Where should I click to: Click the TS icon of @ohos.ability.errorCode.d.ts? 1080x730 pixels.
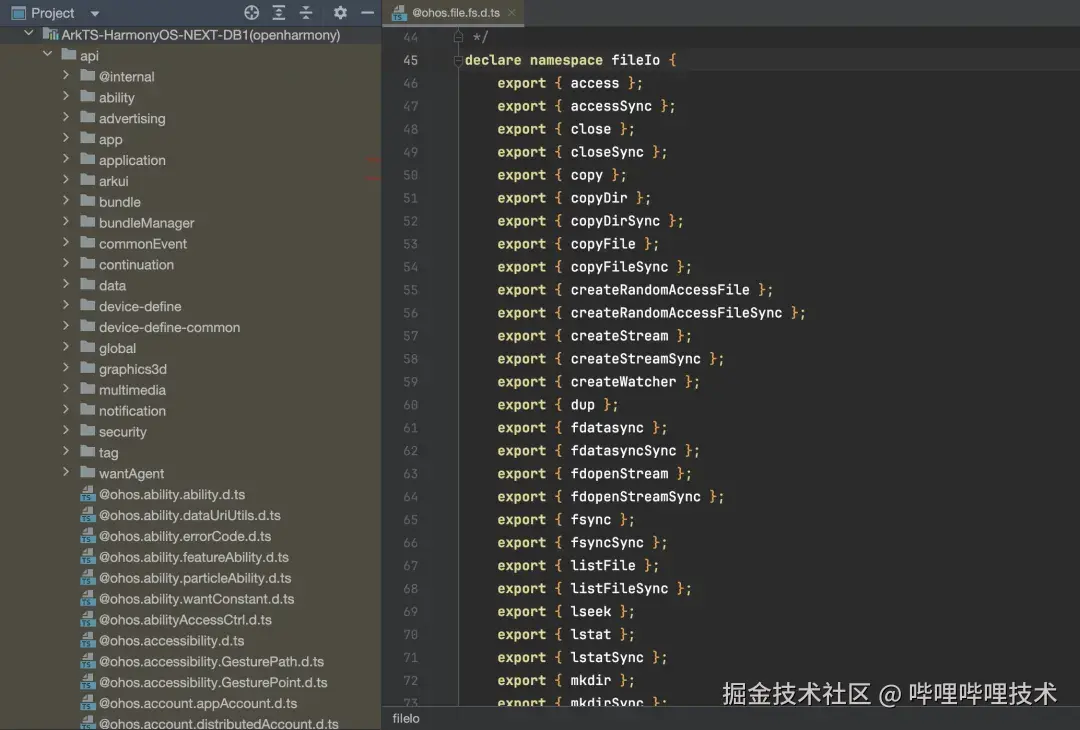click(x=87, y=535)
